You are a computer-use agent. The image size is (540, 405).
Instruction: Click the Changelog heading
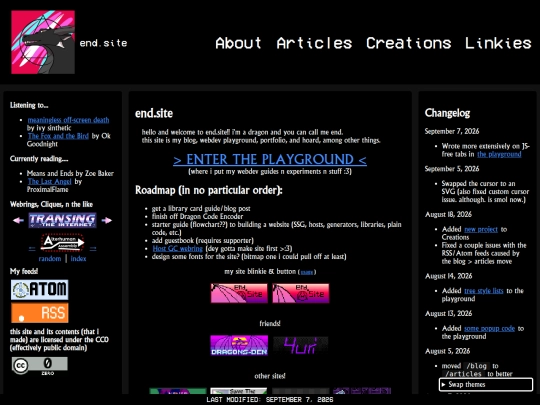pyautogui.click(x=447, y=113)
